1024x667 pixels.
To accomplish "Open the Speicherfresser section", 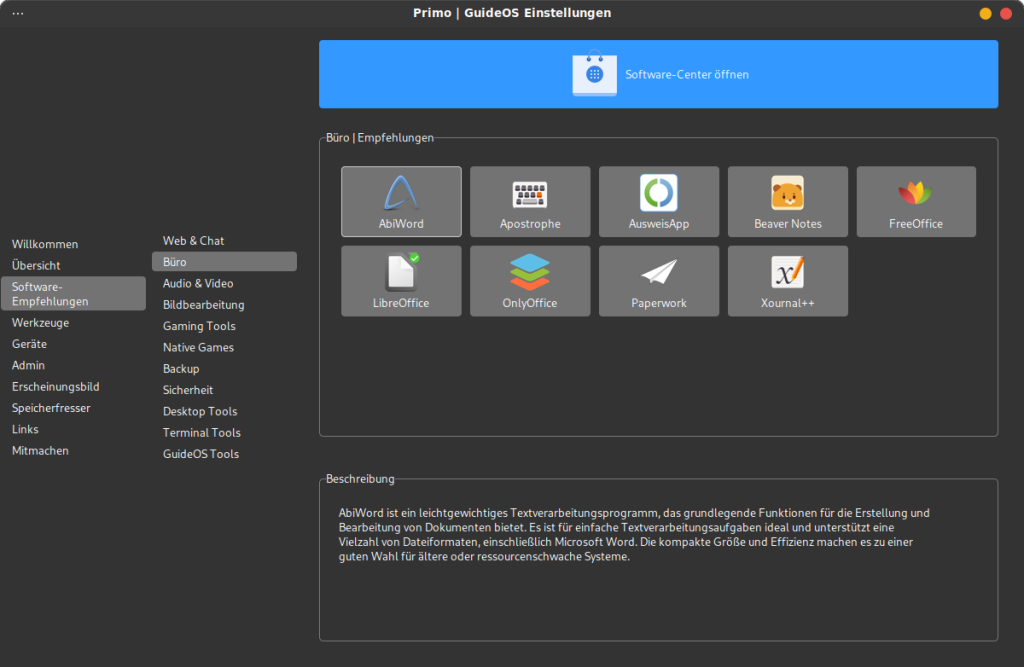I will coord(51,408).
